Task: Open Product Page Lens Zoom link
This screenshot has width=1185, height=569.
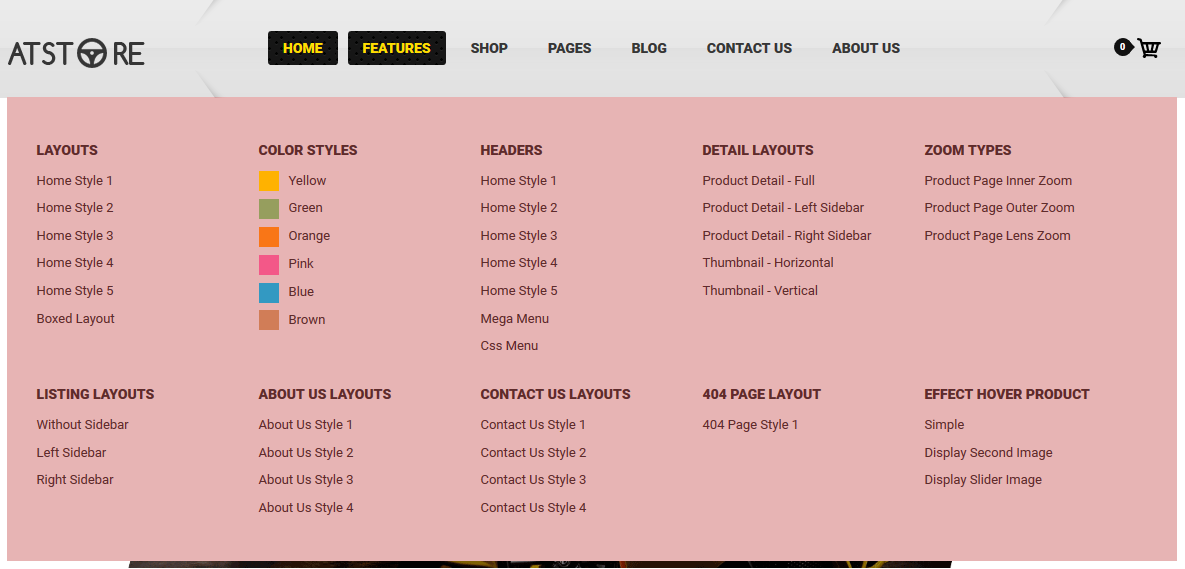Action: click(x=997, y=236)
